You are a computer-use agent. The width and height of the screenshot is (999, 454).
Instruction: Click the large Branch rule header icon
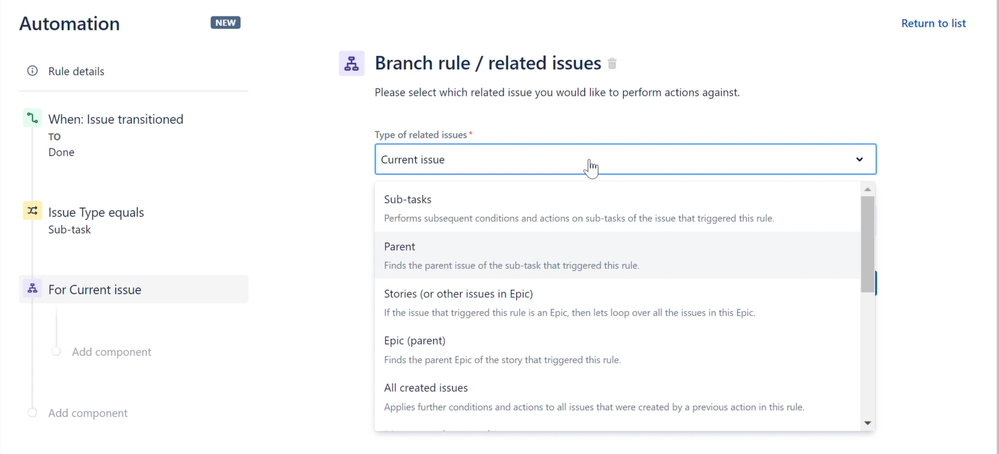351,64
